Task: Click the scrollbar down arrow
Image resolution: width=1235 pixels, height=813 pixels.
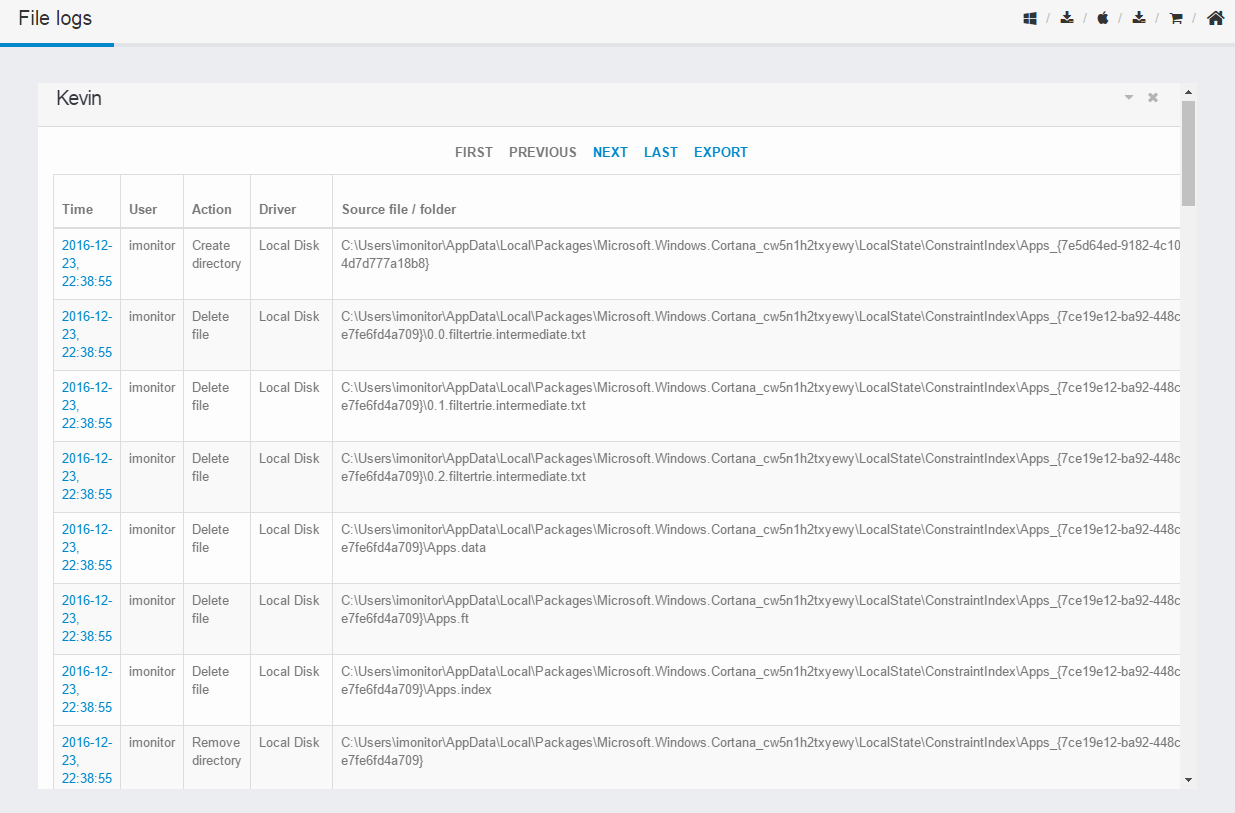Action: [1188, 779]
